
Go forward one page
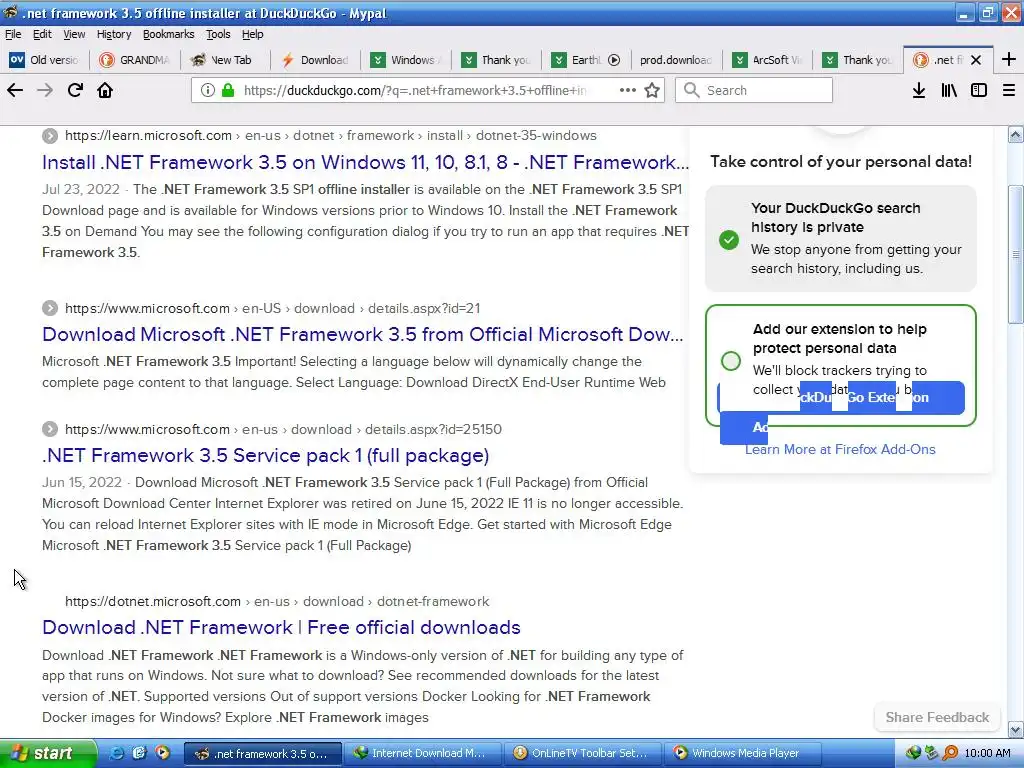point(45,90)
